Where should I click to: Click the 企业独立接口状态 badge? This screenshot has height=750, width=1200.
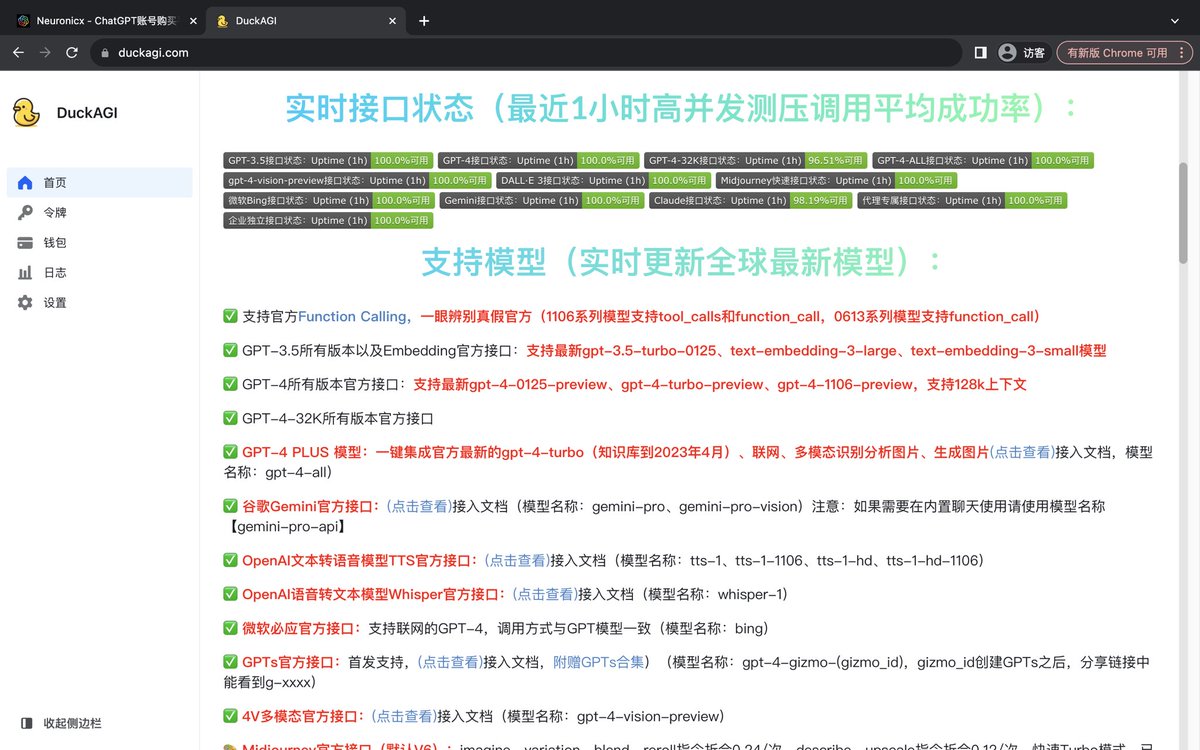point(329,220)
